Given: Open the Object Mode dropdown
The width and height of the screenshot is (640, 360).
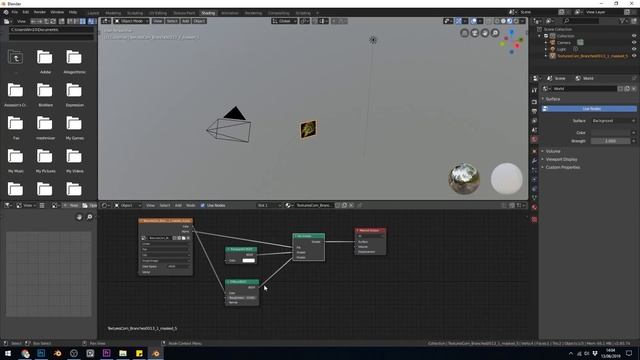Looking at the screenshot, I should (x=131, y=21).
